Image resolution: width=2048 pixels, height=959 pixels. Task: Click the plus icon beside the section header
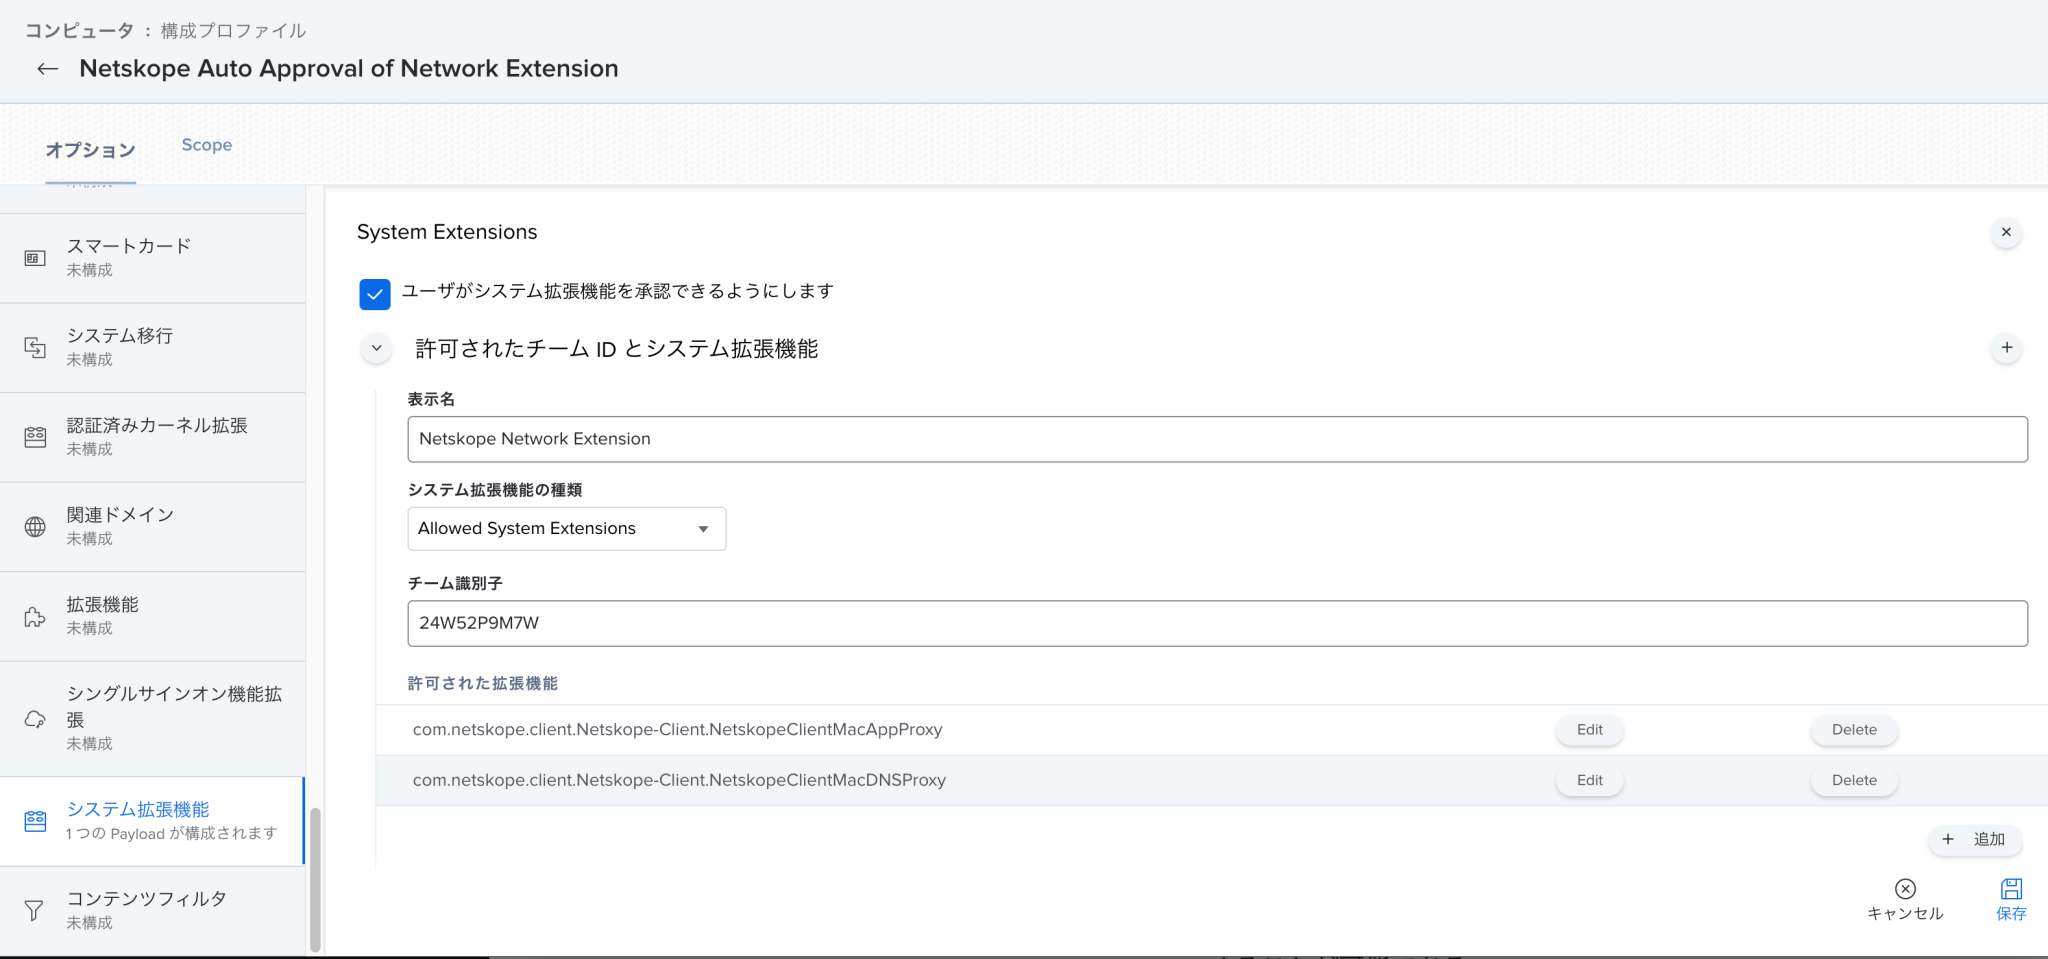pyautogui.click(x=2007, y=348)
